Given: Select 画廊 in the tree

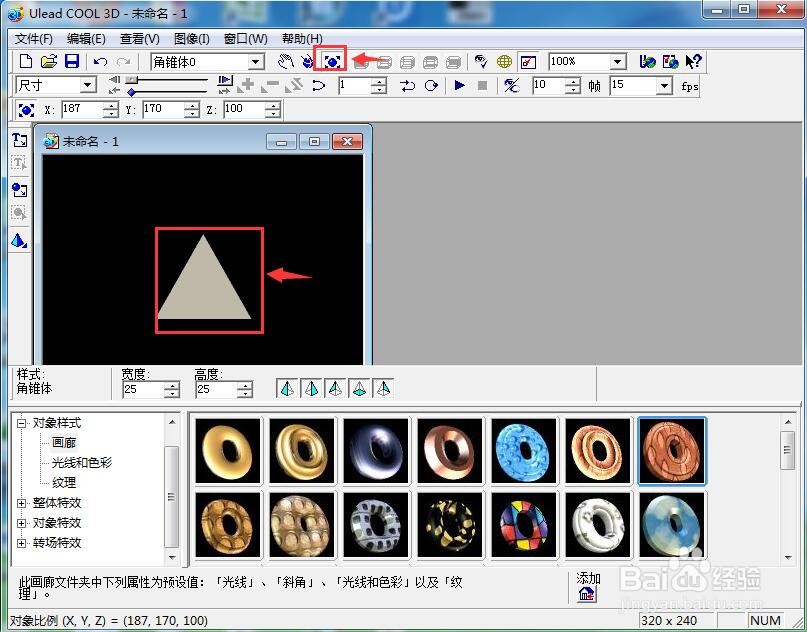Looking at the screenshot, I should (x=64, y=443).
